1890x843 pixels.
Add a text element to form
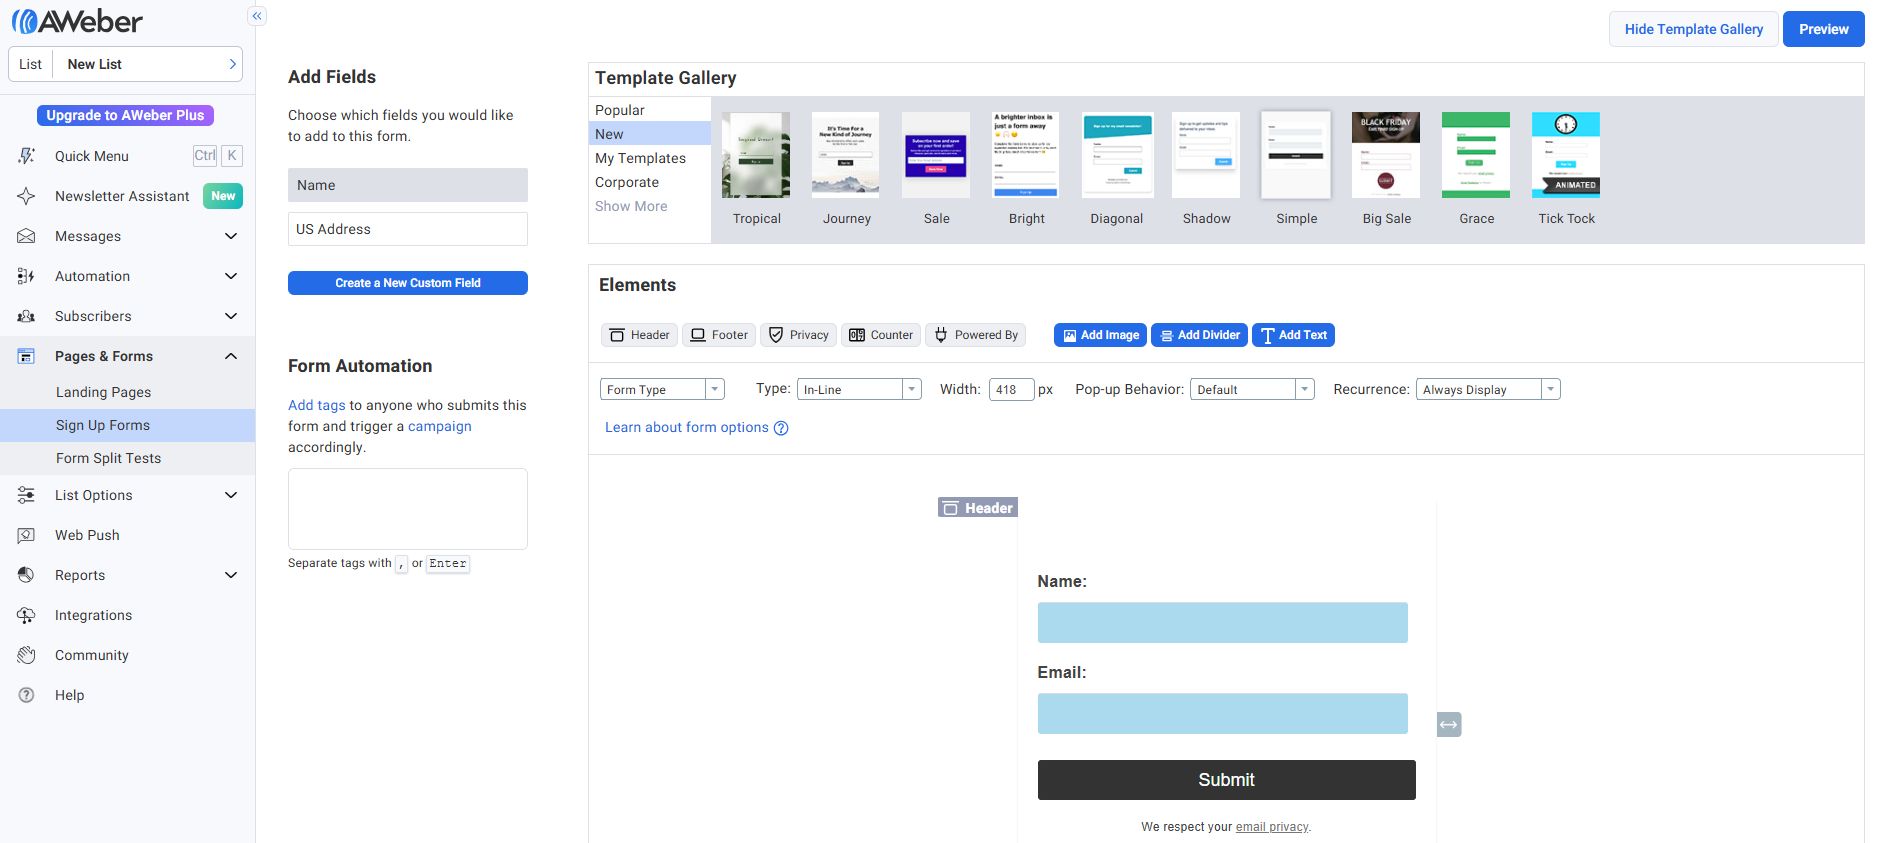(x=1293, y=335)
